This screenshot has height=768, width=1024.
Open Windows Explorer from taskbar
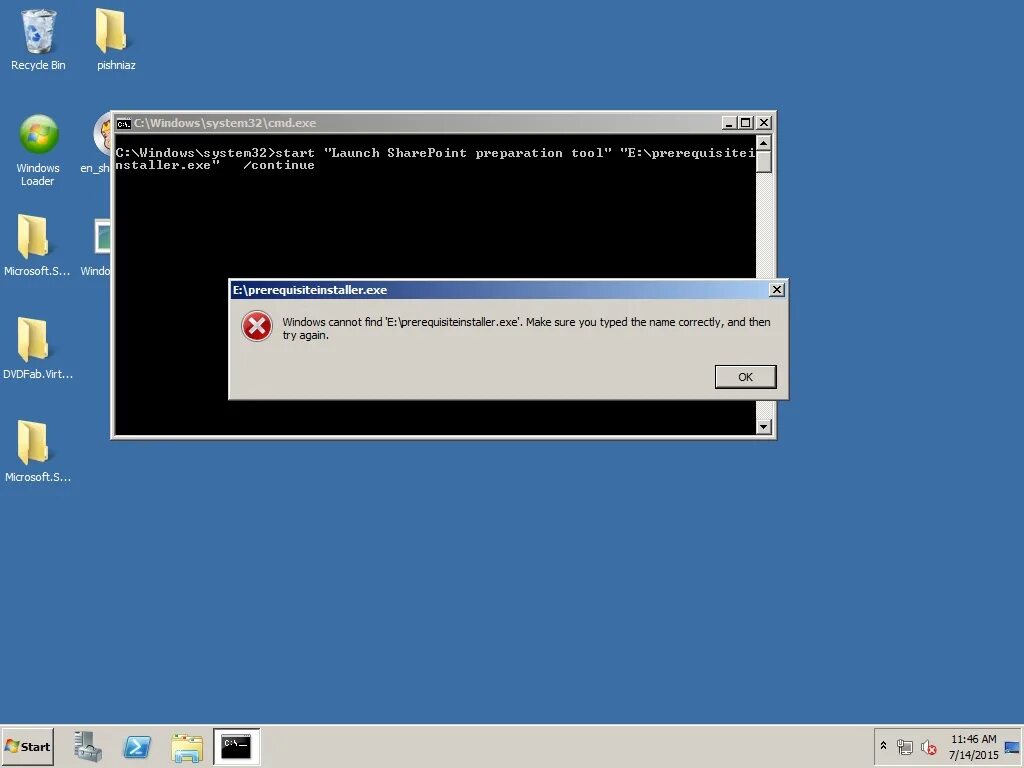(x=187, y=747)
